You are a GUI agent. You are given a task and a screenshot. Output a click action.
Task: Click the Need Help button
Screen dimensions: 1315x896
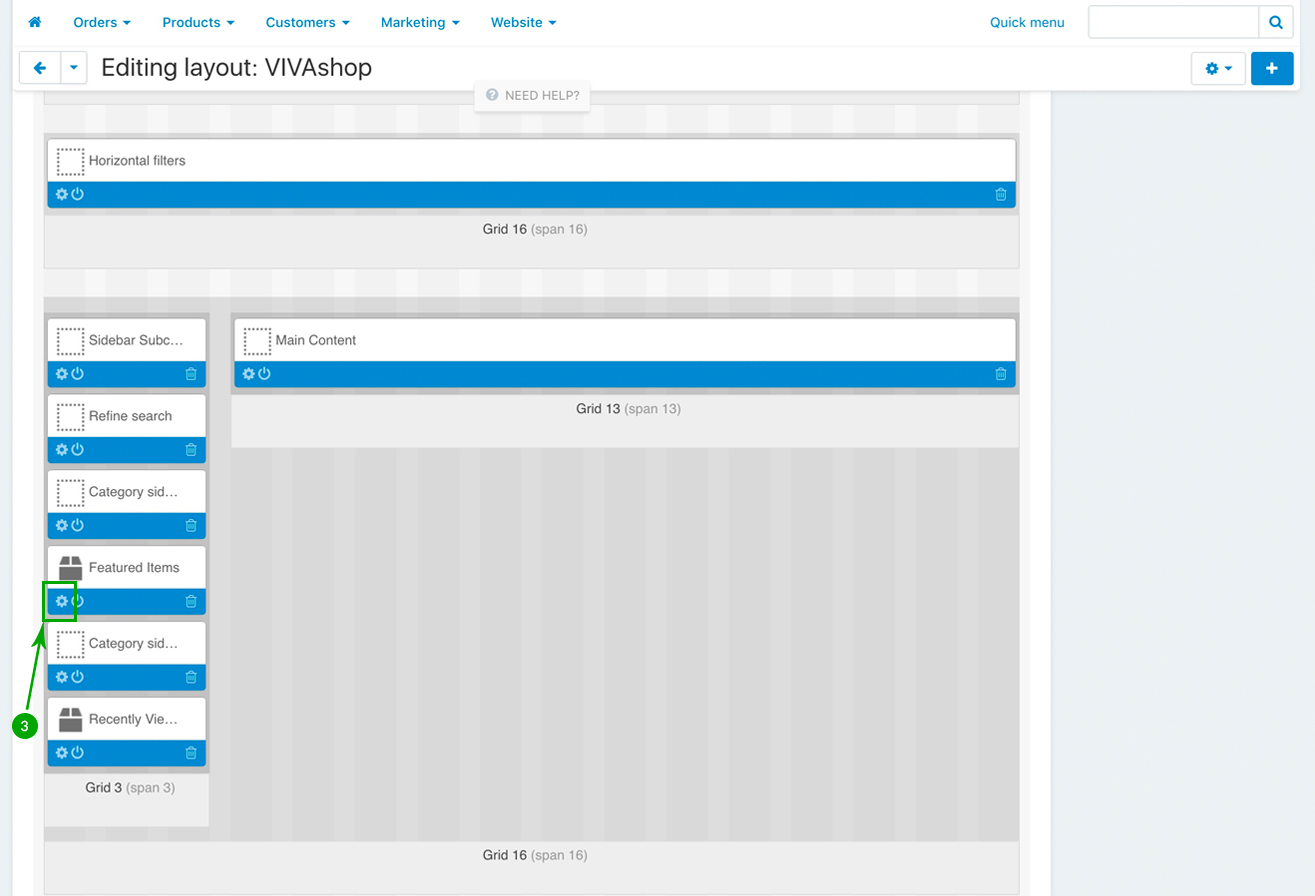tap(532, 95)
